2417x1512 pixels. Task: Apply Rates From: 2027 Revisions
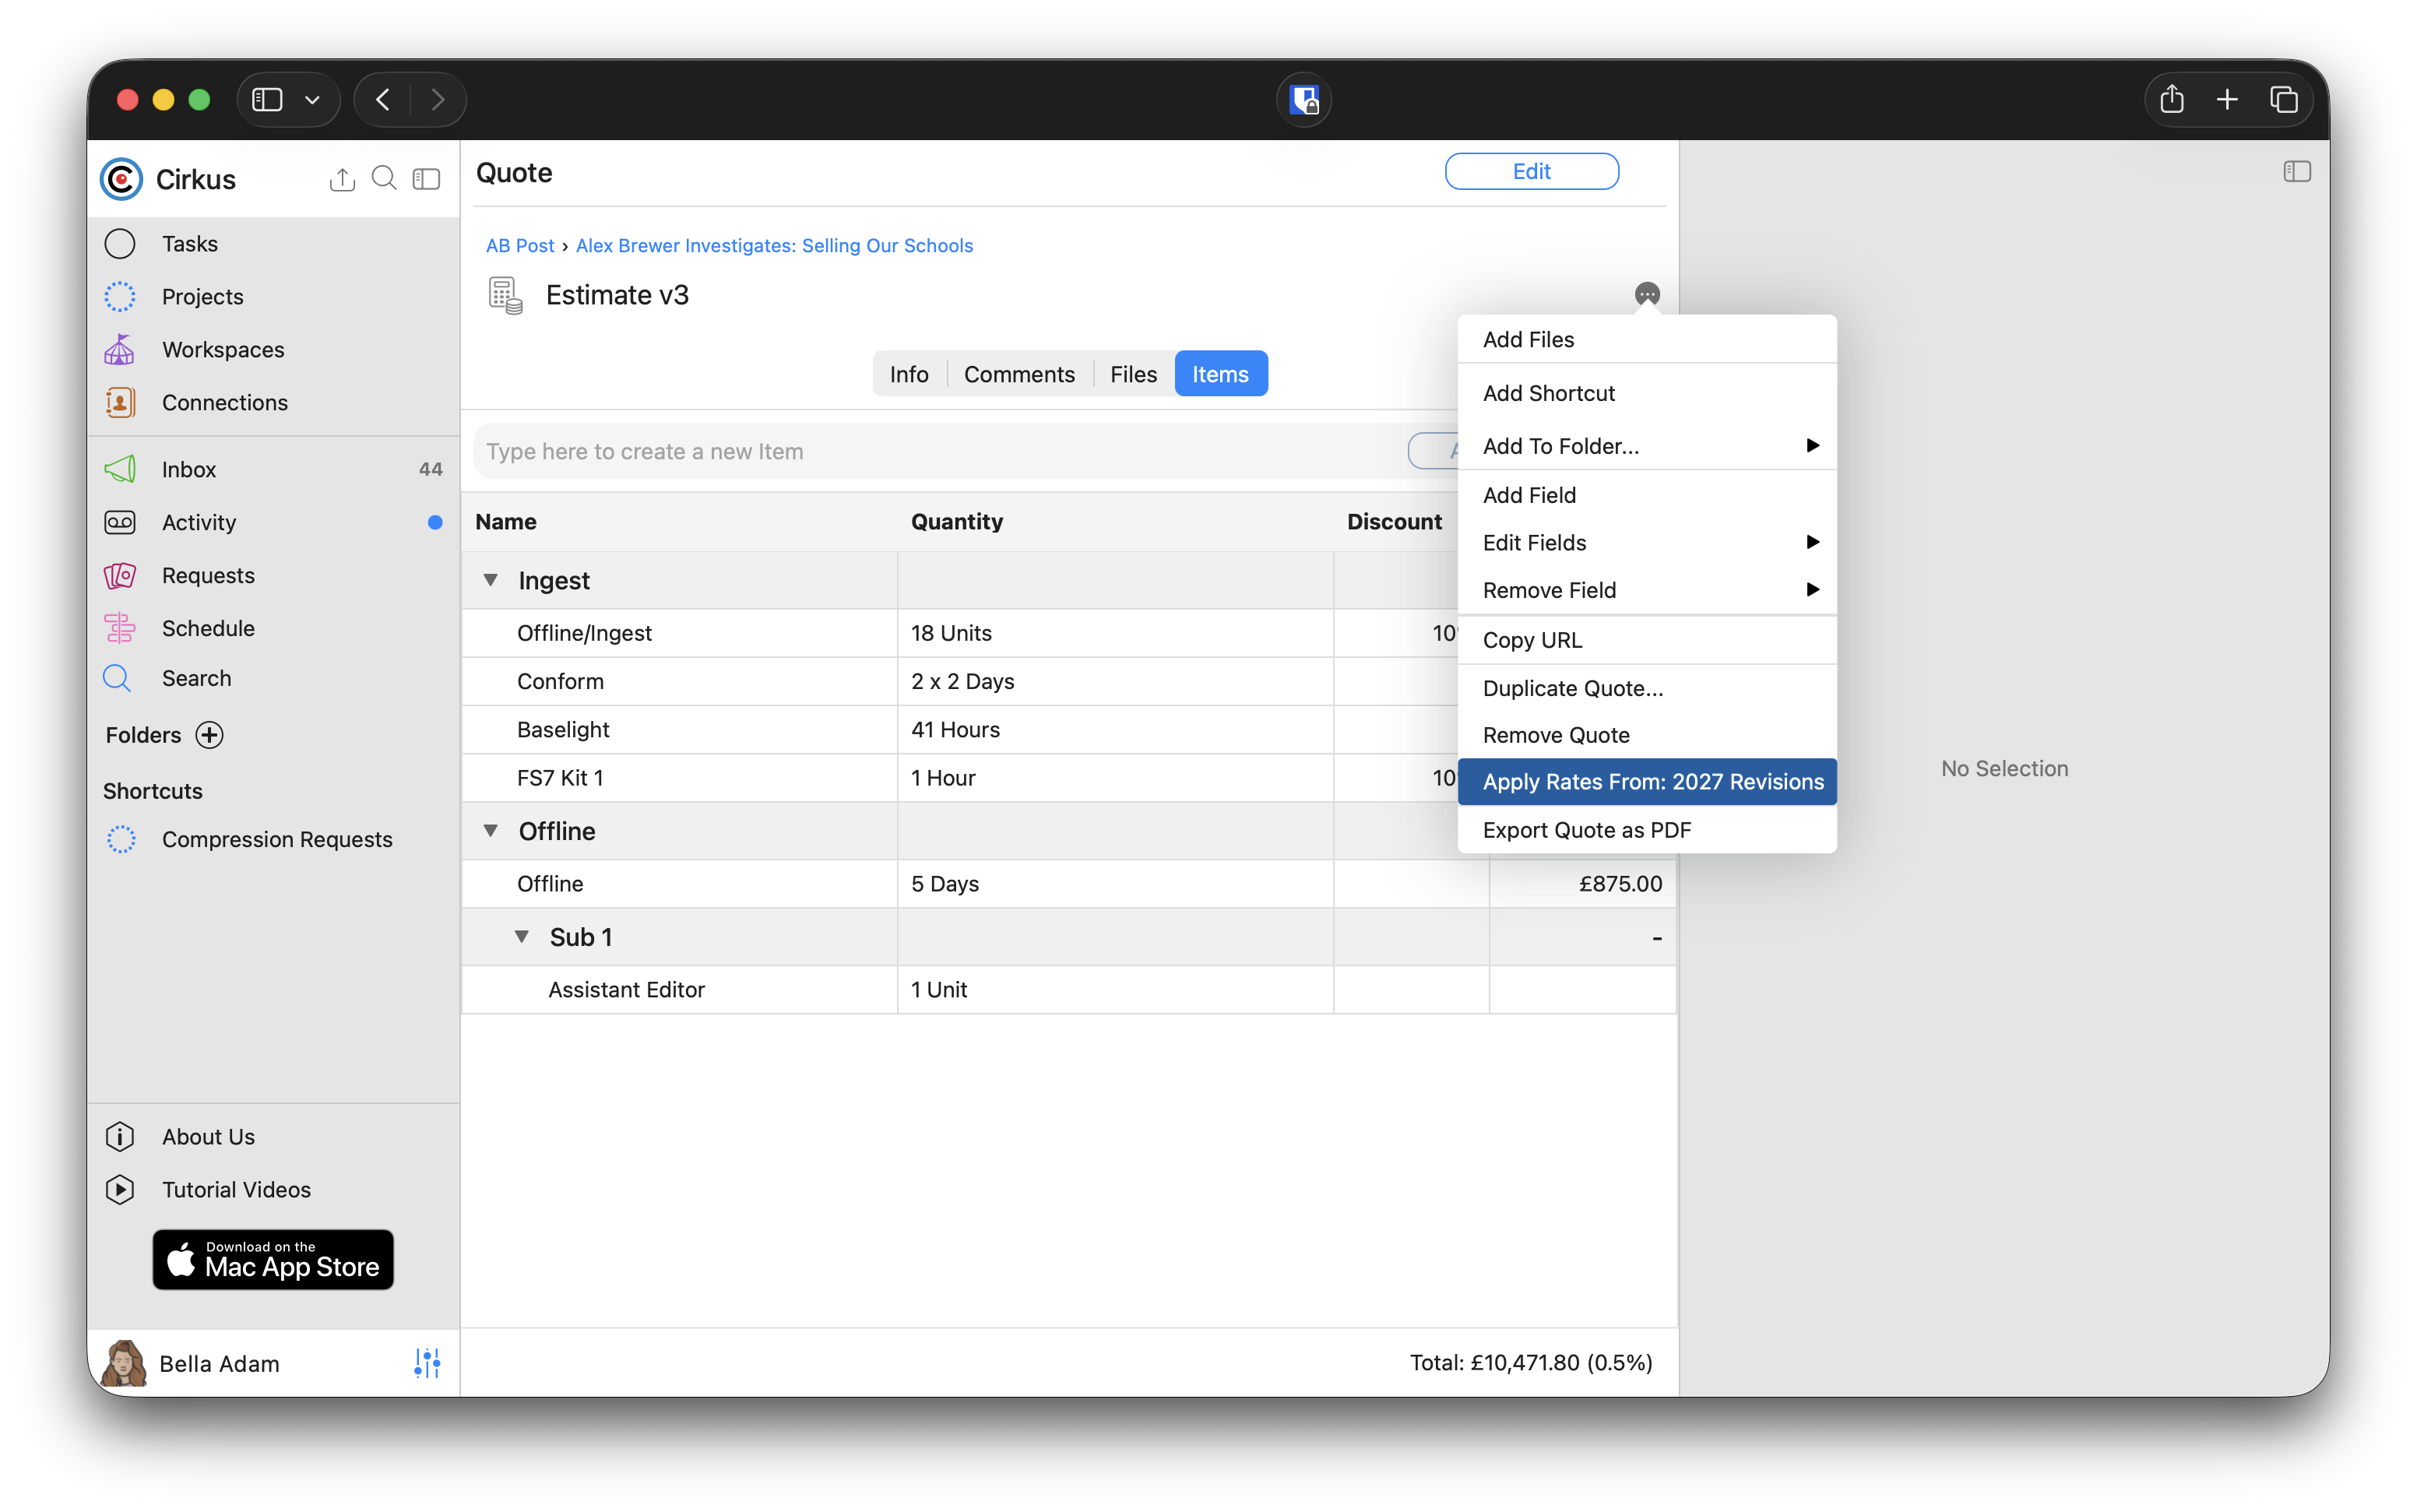[1647, 782]
